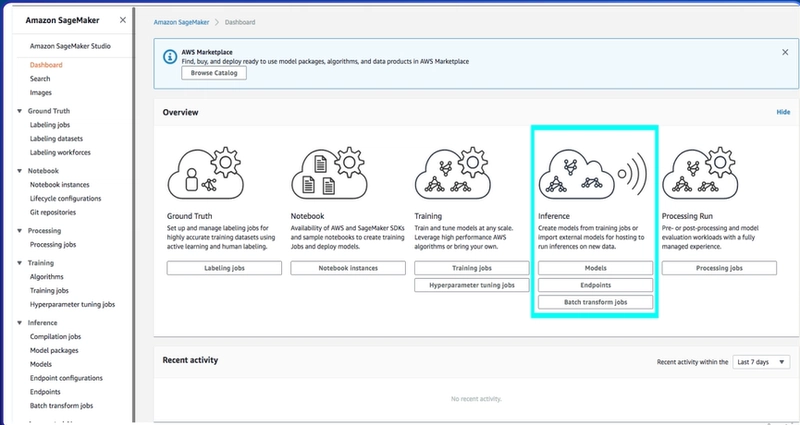Collapse the Processing sidebar section
Screen dimensions: 800x425
coord(19,231)
